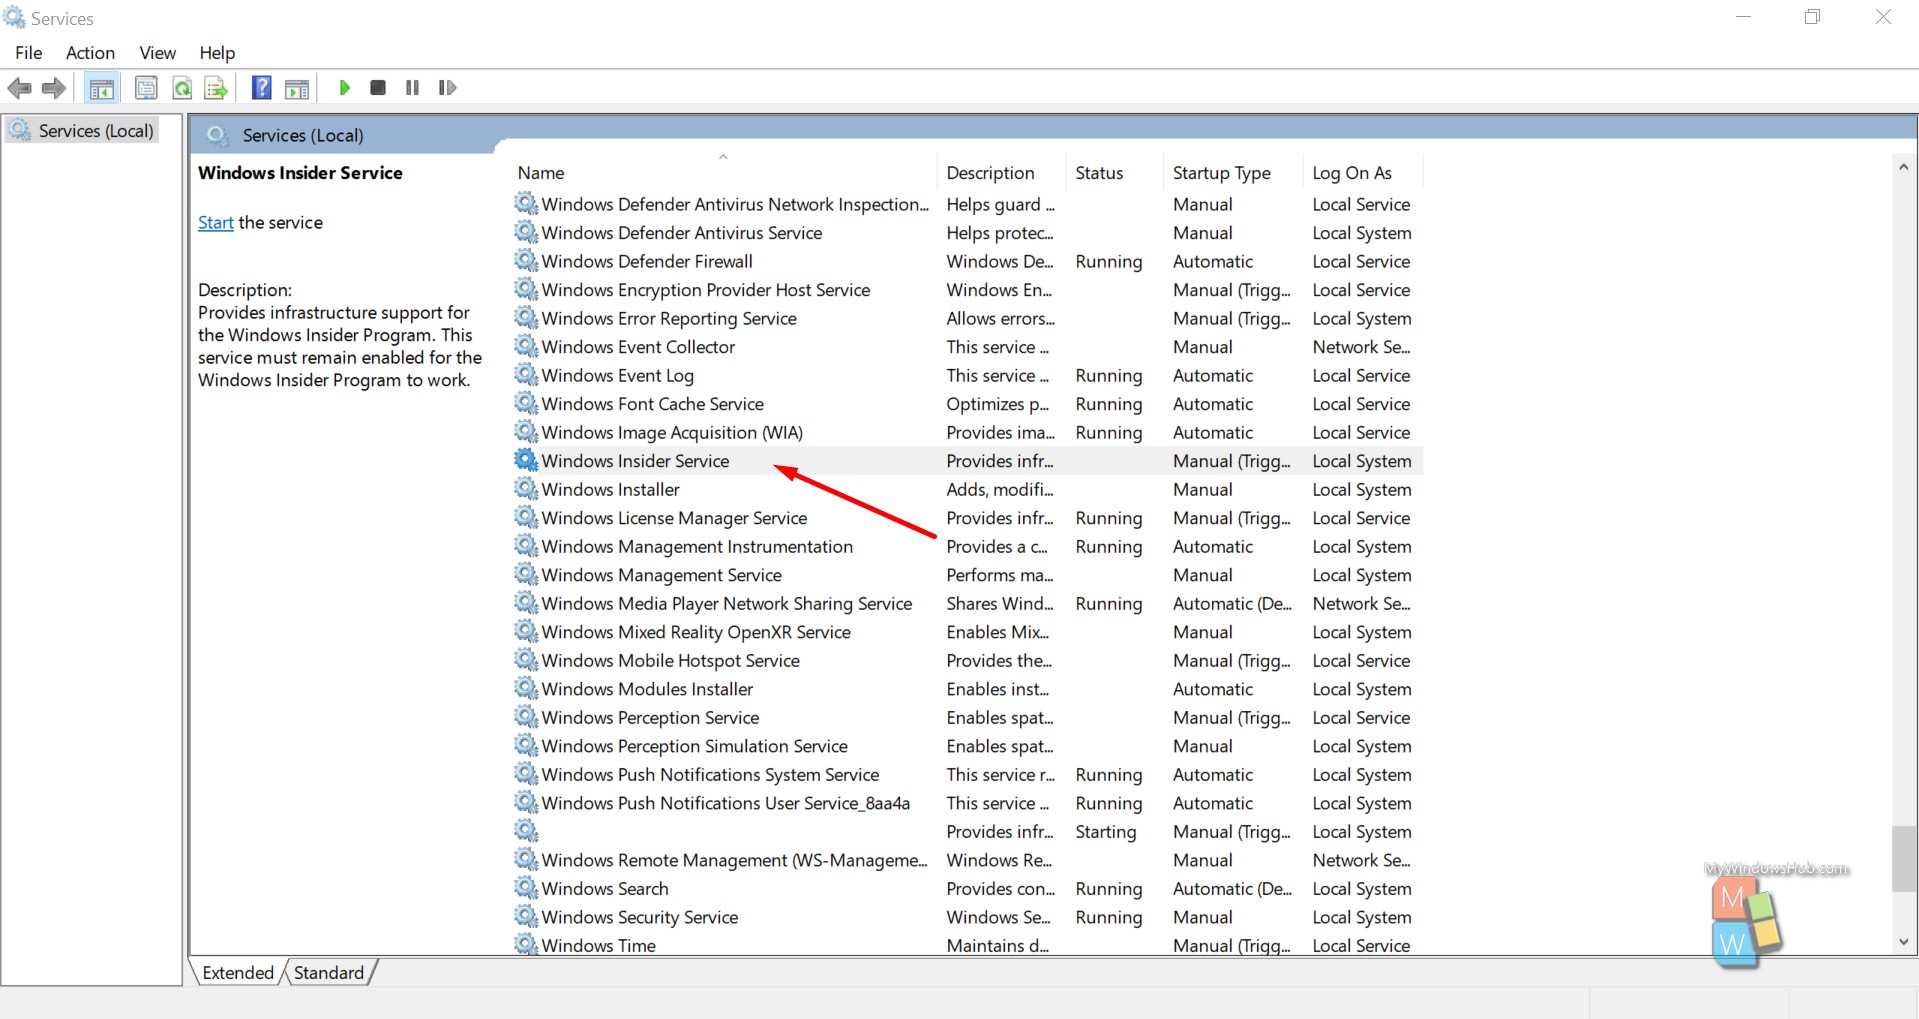Click the Start the service link
Image resolution: width=1919 pixels, height=1019 pixels.
[x=215, y=222]
